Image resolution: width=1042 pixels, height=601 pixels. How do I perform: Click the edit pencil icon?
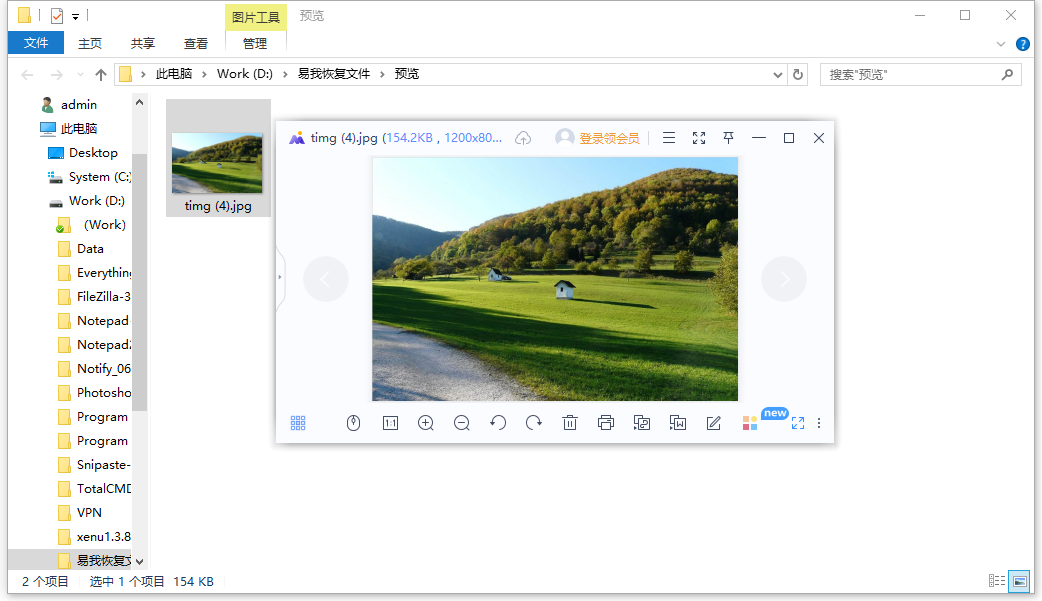tap(714, 423)
